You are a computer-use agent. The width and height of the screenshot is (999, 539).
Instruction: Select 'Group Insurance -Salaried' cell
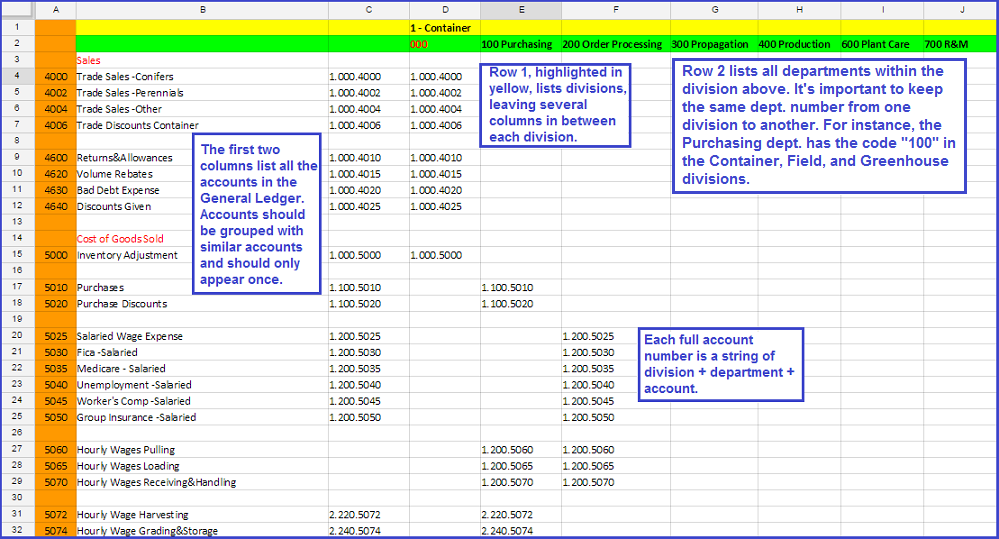coord(202,417)
